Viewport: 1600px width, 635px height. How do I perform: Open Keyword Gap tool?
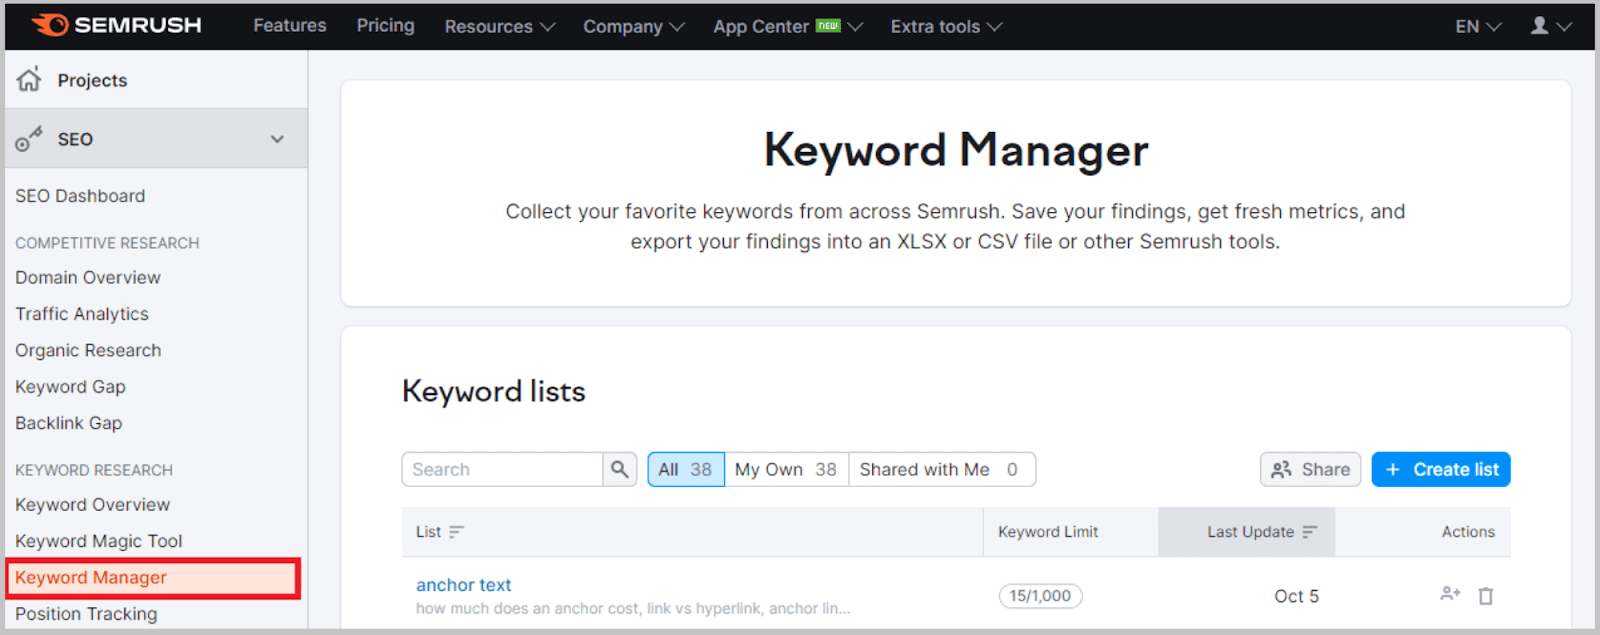pos(70,387)
